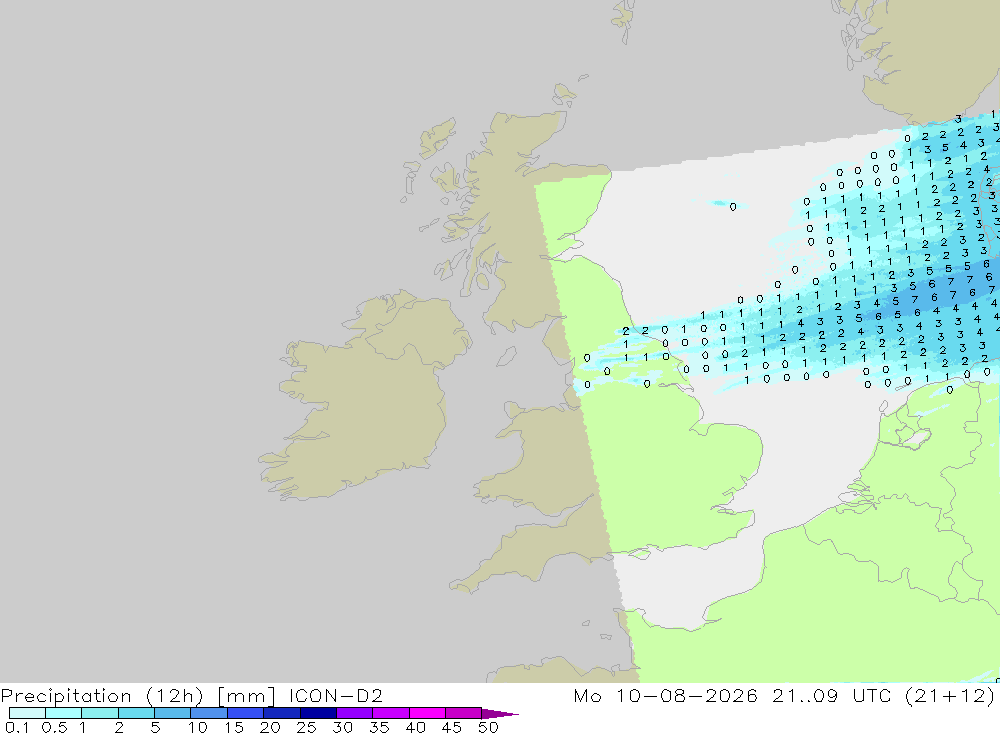Click the '35' legend scale label
This screenshot has height=733, width=1000.
click(379, 727)
